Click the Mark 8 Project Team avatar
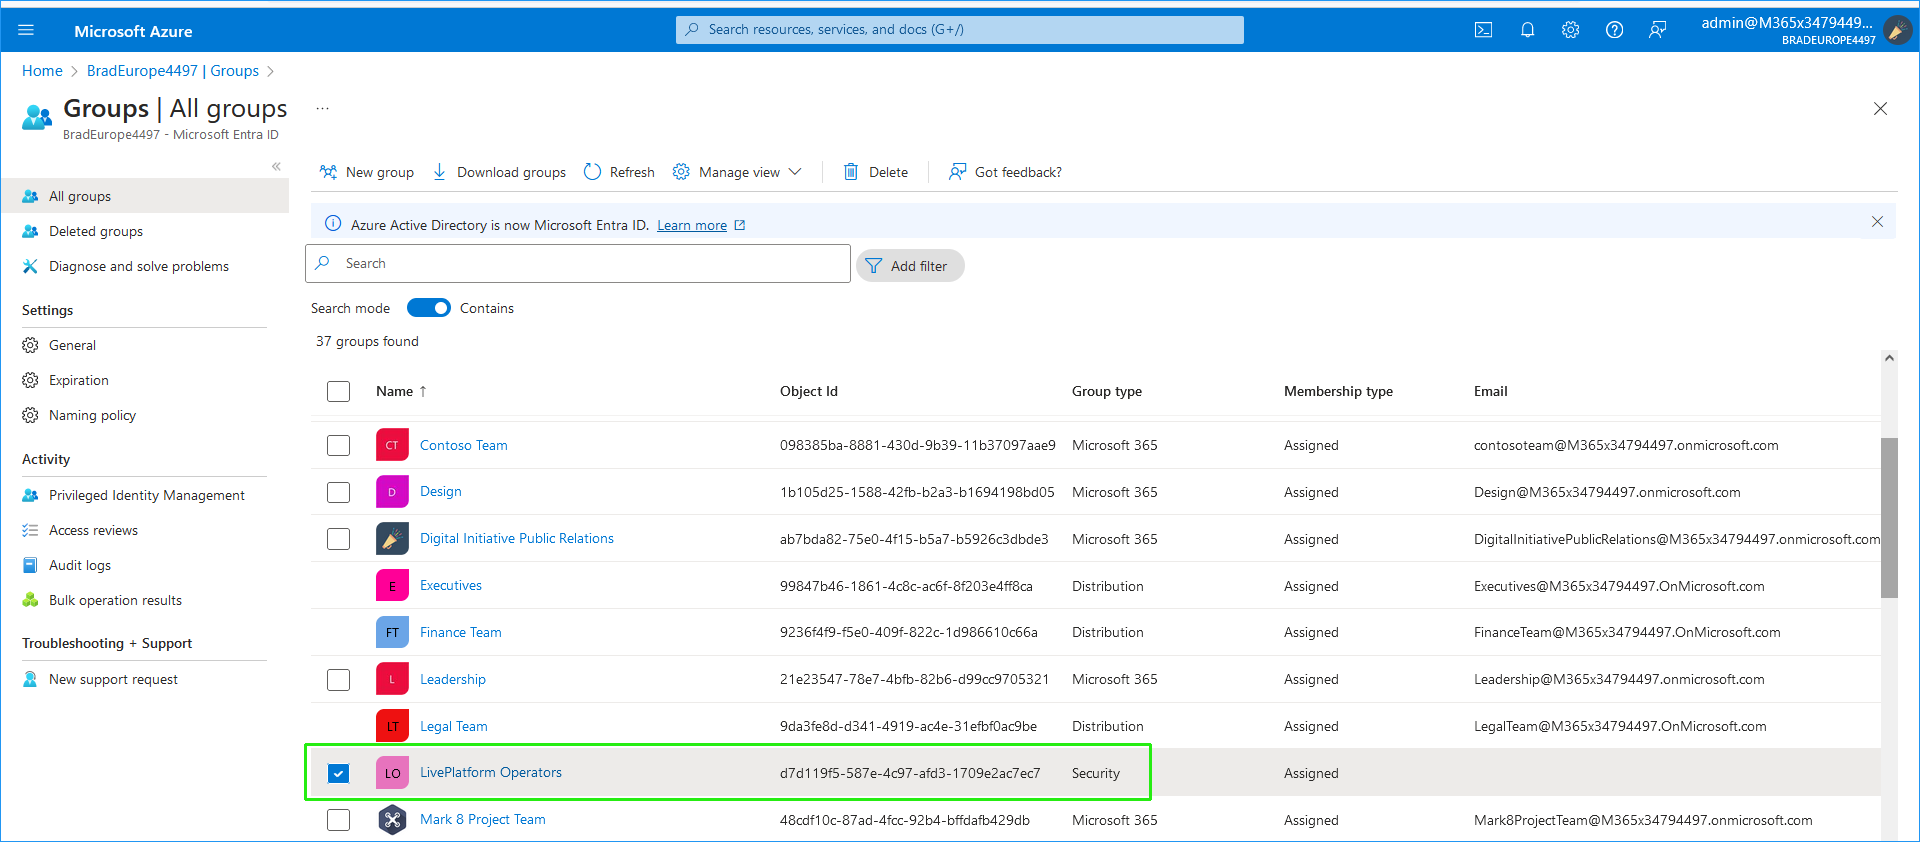Viewport: 1920px width, 842px height. click(392, 820)
